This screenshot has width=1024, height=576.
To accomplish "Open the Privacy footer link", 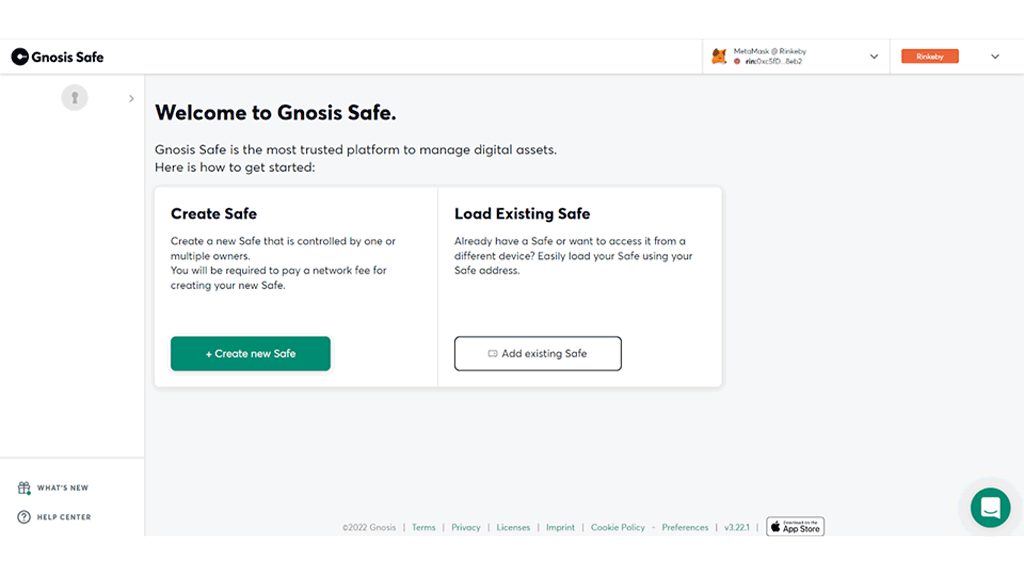I will [x=466, y=528].
